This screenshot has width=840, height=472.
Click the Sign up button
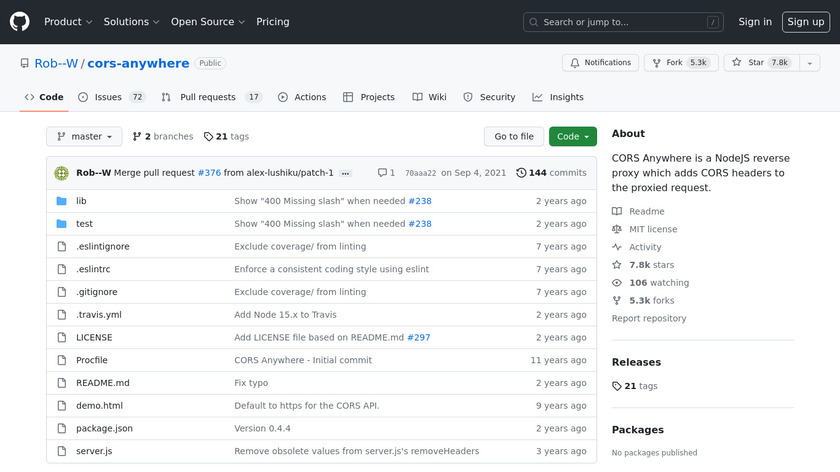click(x=806, y=22)
